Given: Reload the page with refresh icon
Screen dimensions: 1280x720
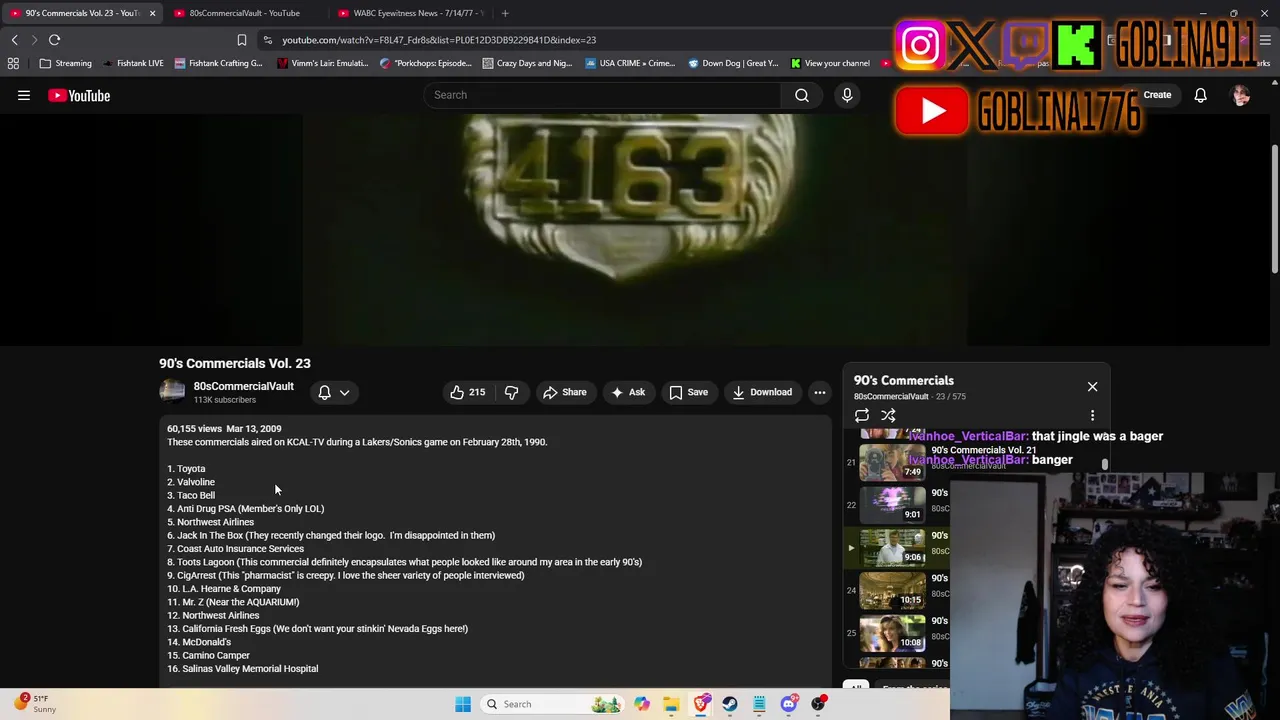Looking at the screenshot, I should pyautogui.click(x=54, y=40).
